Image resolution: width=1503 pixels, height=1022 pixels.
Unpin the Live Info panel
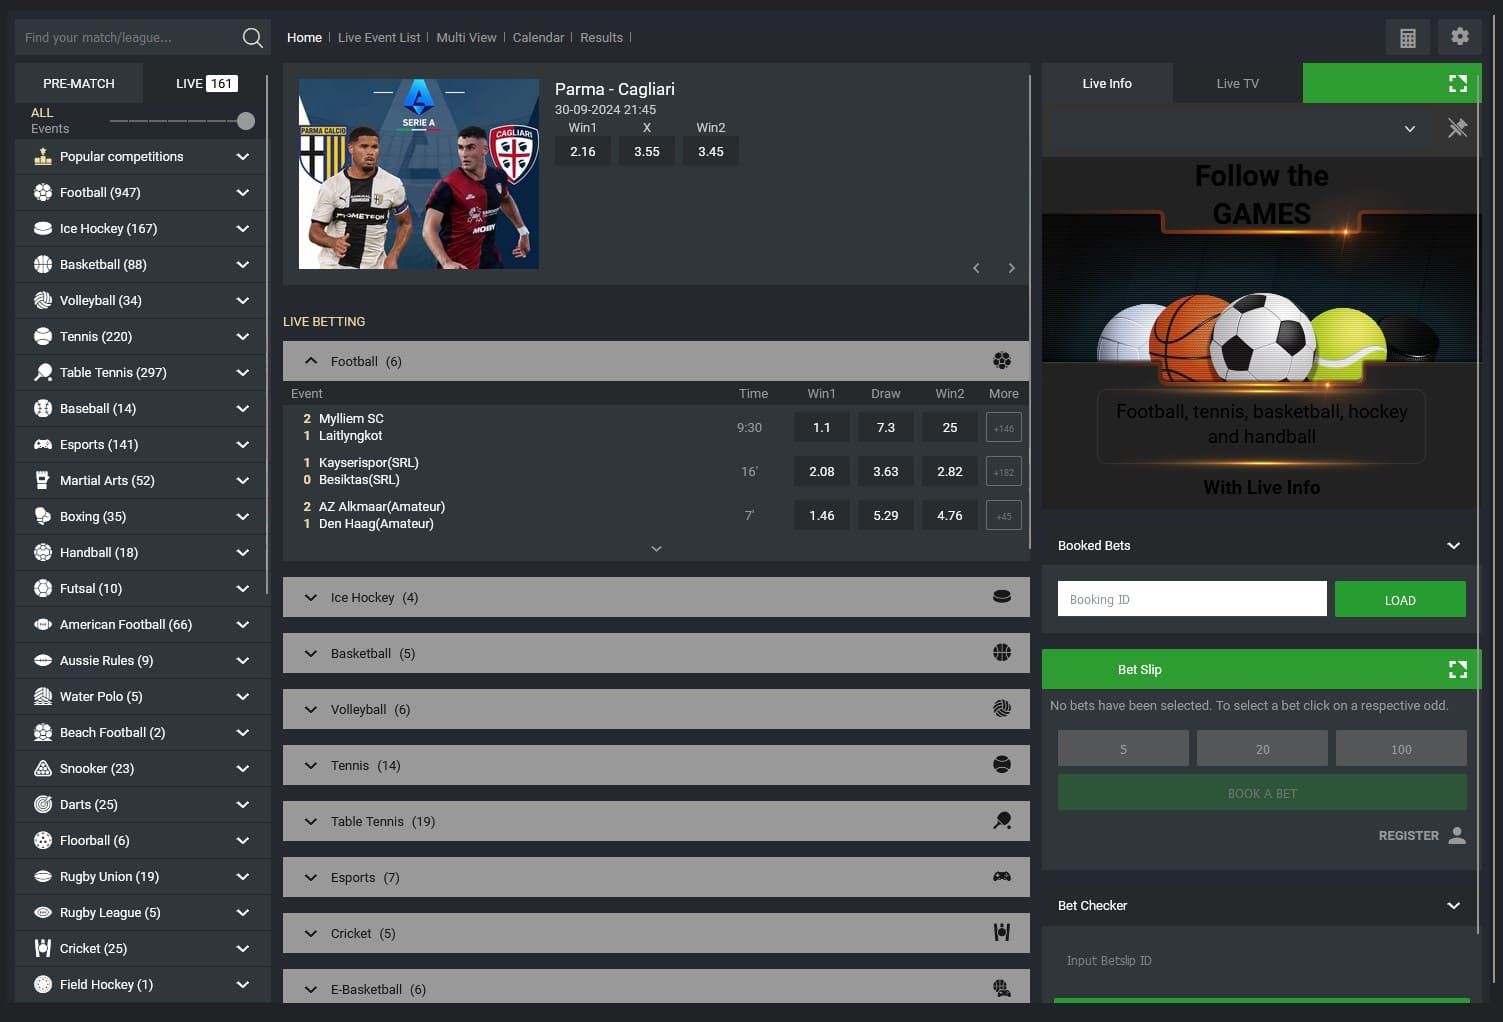click(x=1457, y=128)
